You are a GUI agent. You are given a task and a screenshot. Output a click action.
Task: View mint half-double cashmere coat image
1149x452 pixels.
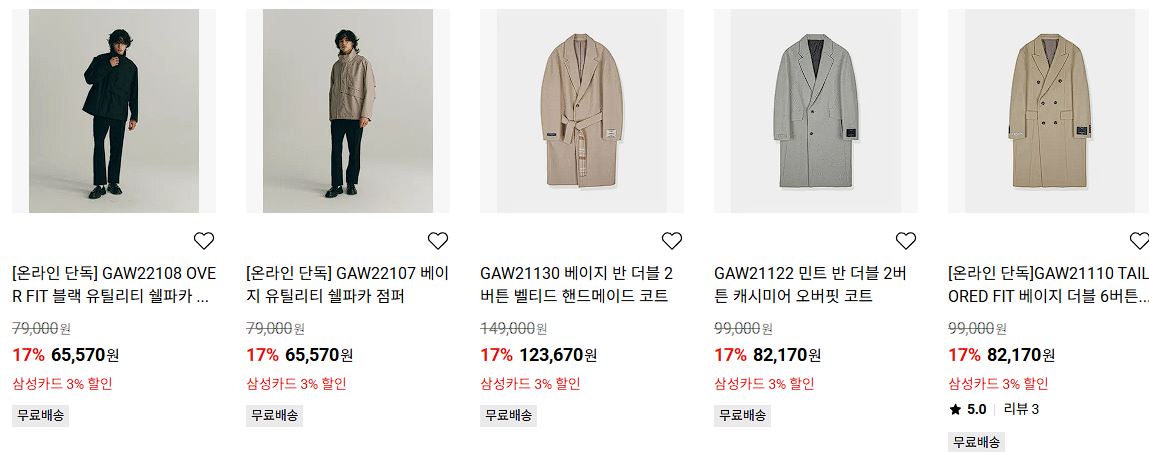coord(816,111)
